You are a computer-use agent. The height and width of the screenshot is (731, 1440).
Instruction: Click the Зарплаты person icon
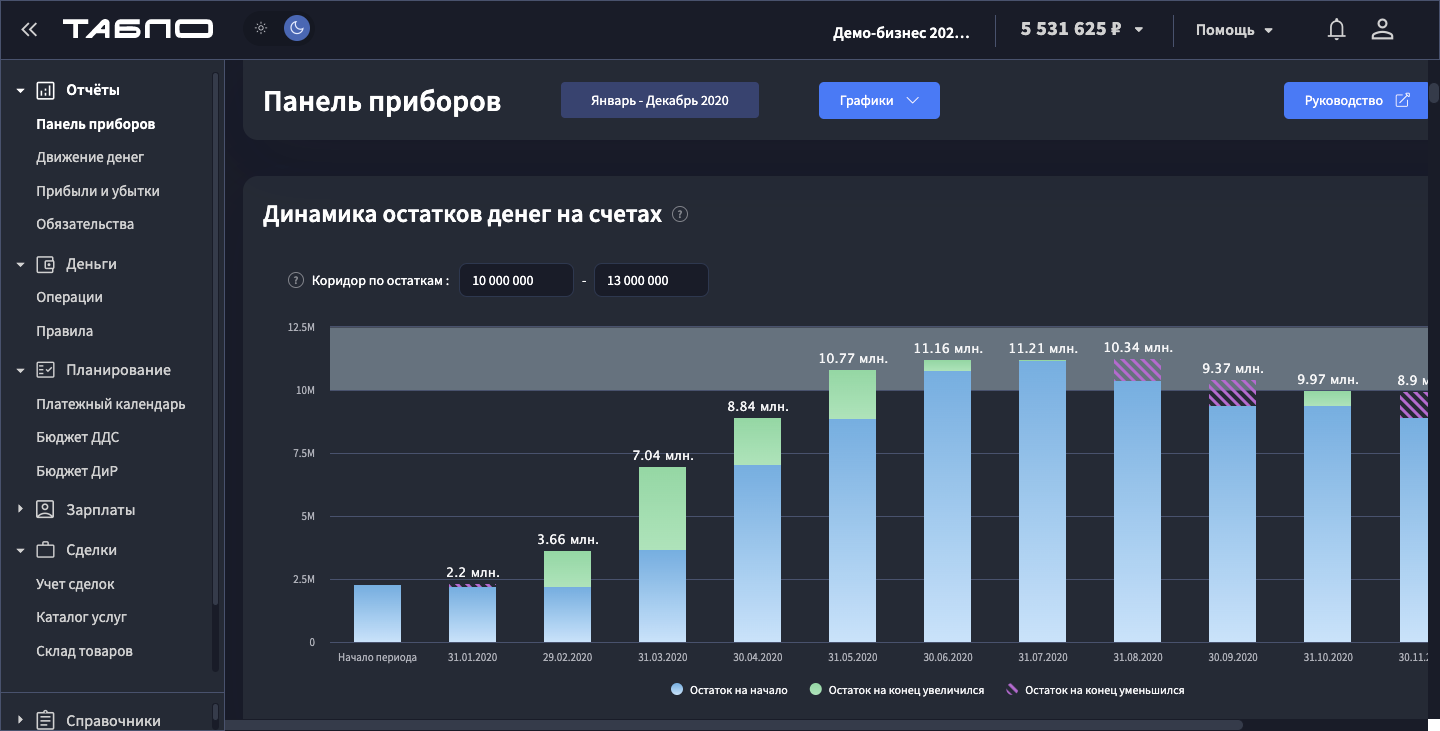[x=45, y=510]
